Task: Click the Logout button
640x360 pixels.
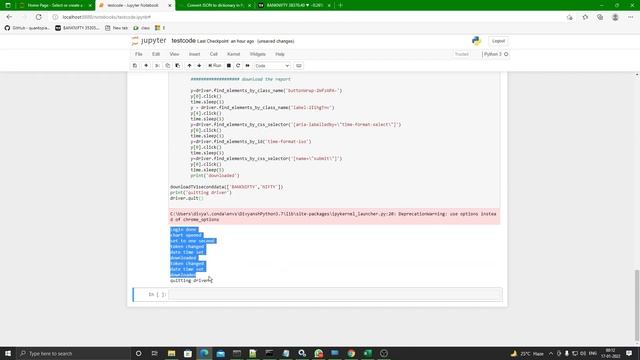Action: [498, 41]
